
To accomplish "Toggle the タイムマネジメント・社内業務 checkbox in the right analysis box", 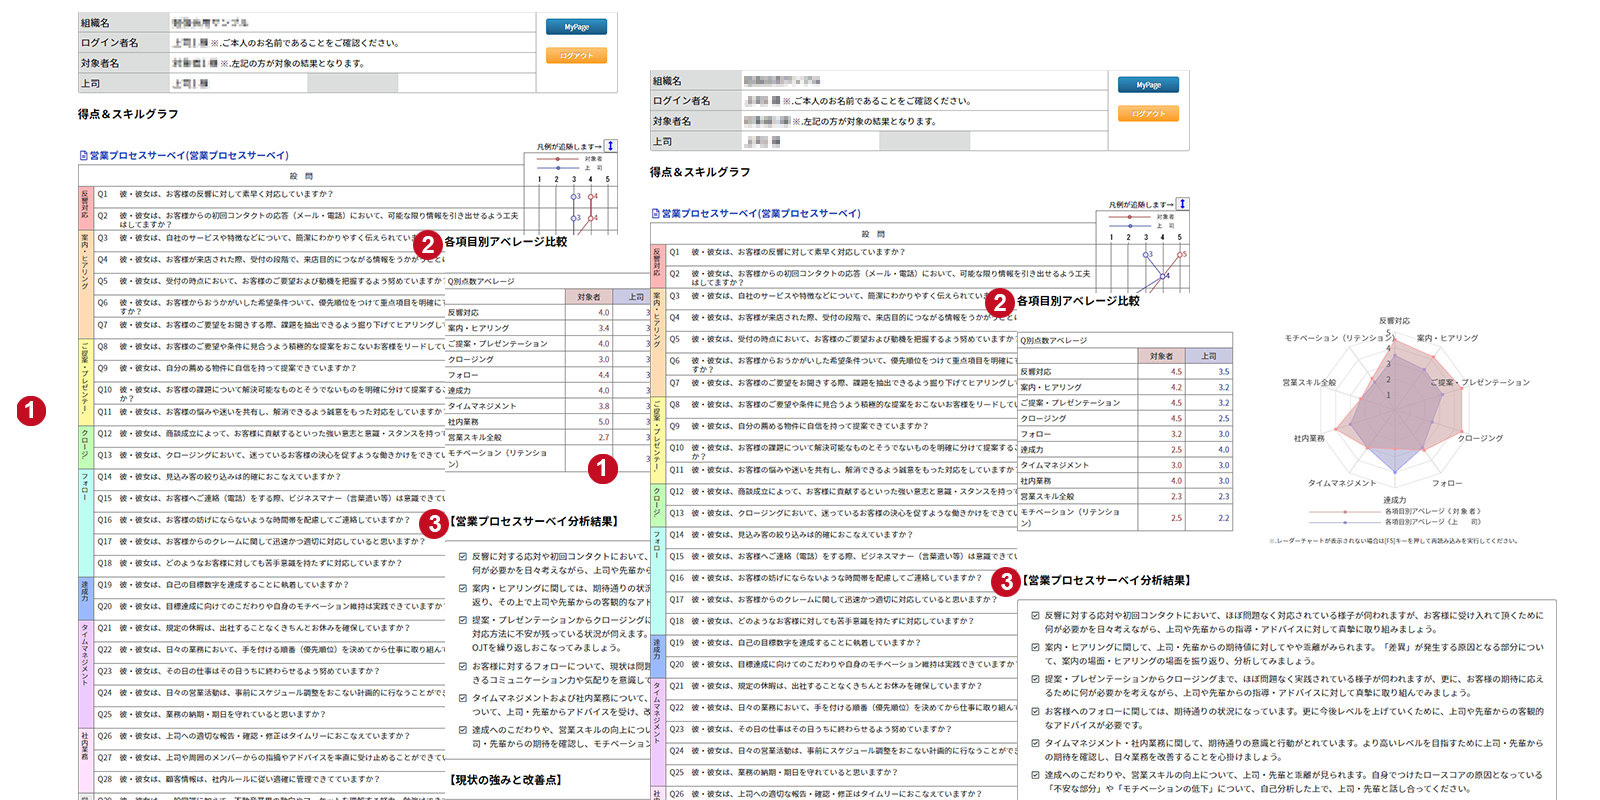I will click(x=1035, y=743).
